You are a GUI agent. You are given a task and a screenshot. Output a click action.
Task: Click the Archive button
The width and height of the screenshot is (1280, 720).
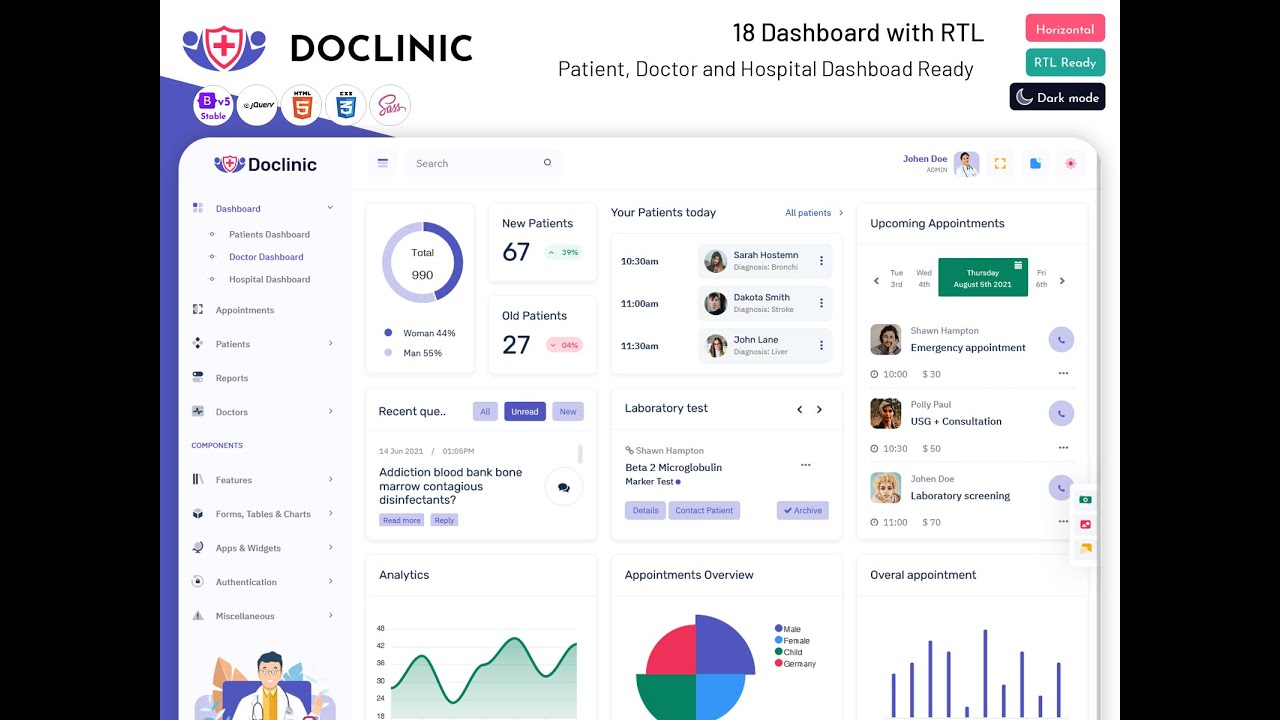point(803,510)
